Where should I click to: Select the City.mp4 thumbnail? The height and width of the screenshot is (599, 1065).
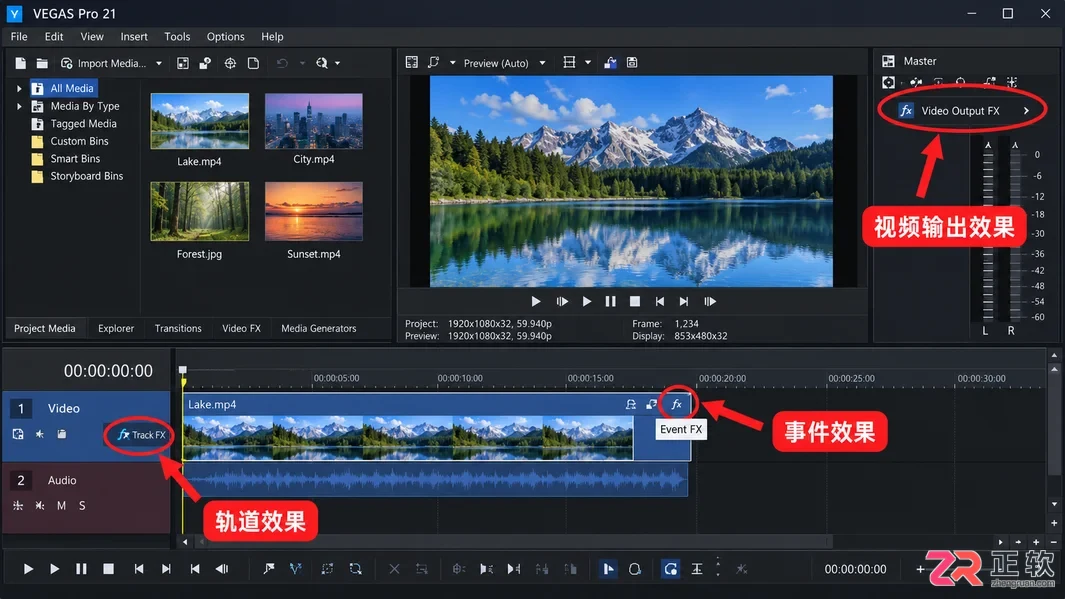314,121
